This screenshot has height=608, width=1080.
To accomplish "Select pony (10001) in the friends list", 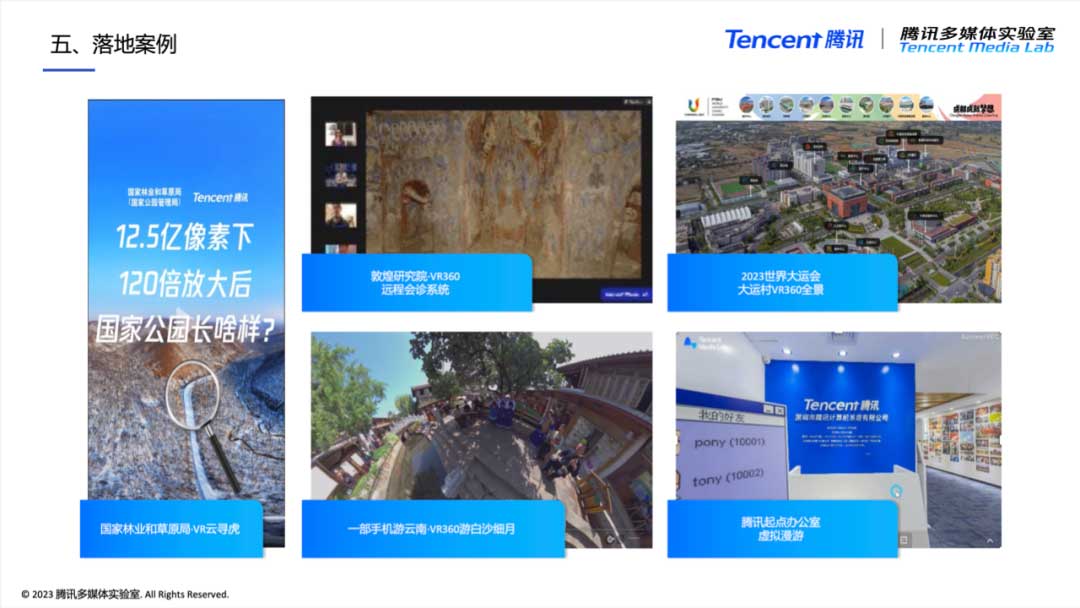I will (x=730, y=442).
